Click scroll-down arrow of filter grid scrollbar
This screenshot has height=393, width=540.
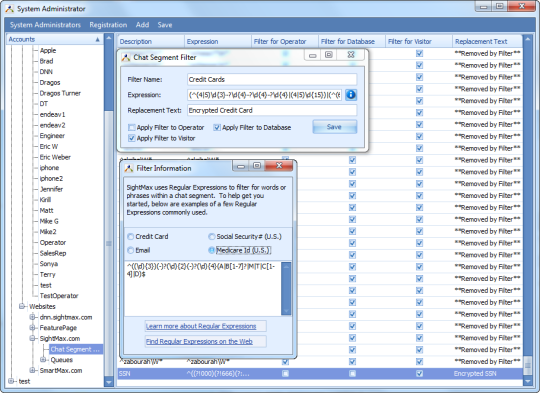[x=528, y=381]
